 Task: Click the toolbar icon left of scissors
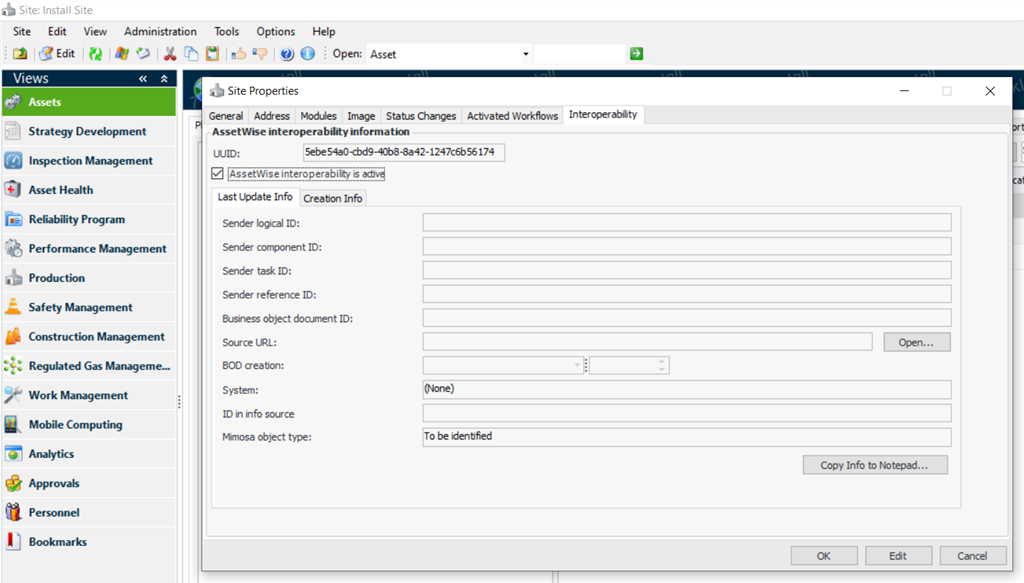coord(143,54)
